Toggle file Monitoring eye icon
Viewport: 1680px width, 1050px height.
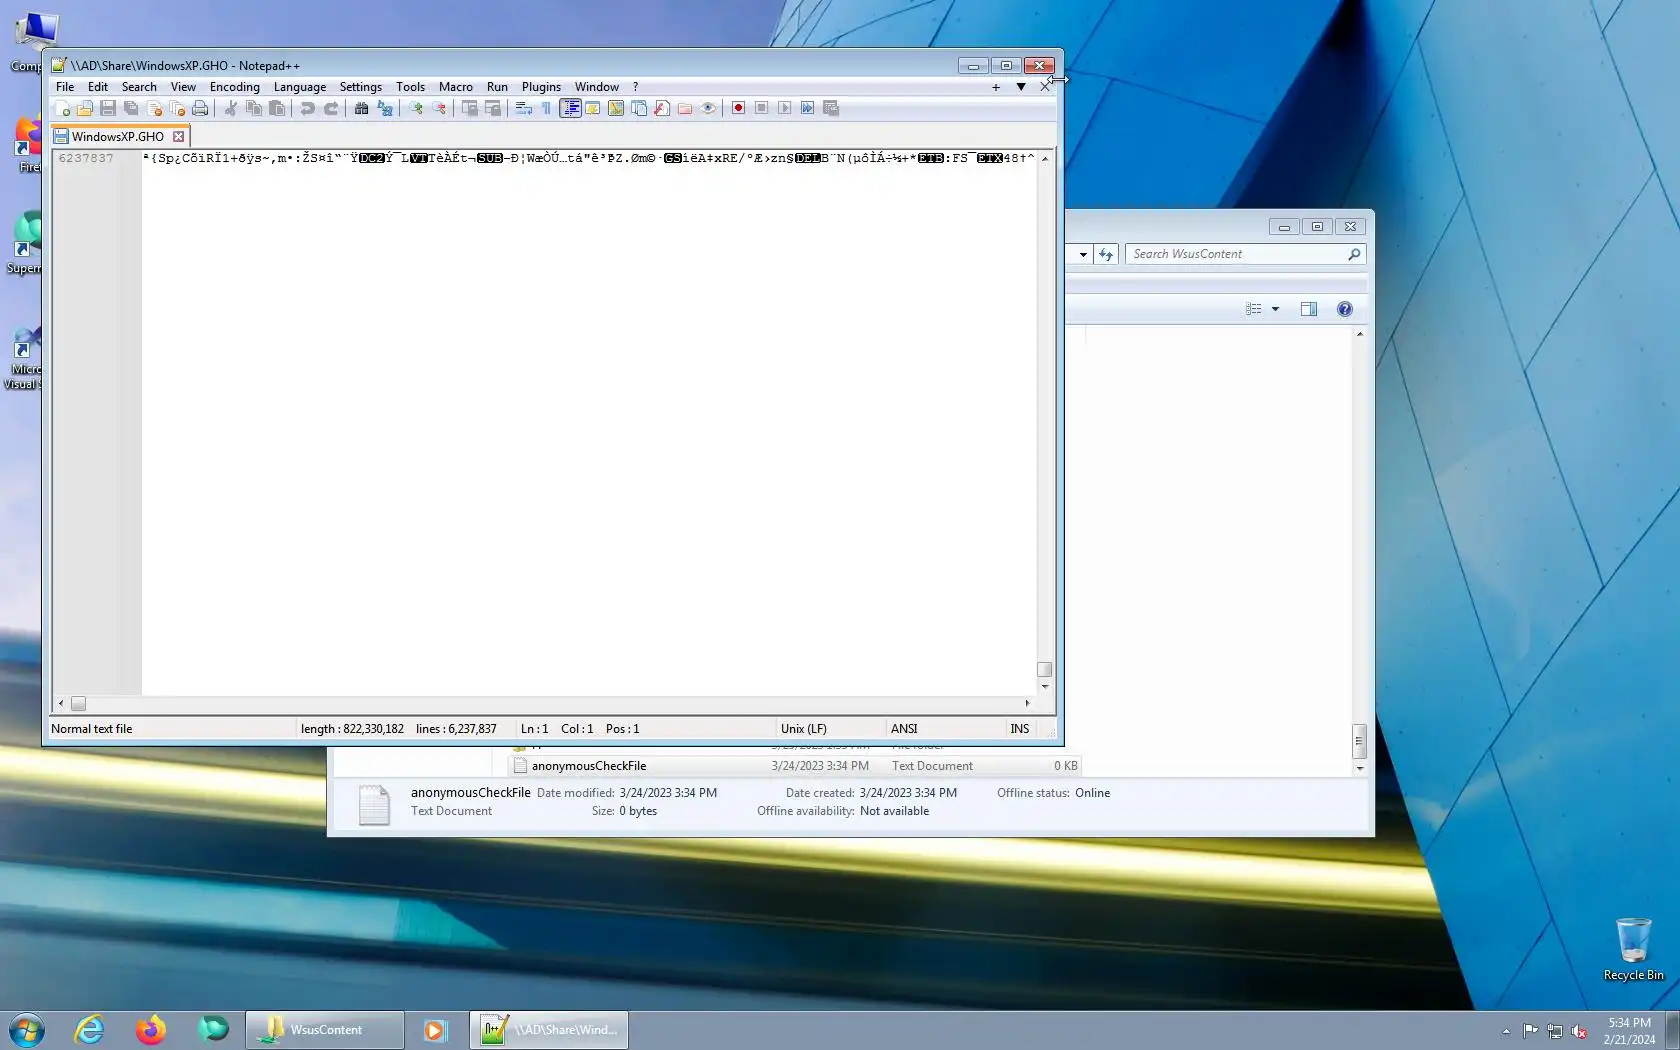click(x=708, y=108)
